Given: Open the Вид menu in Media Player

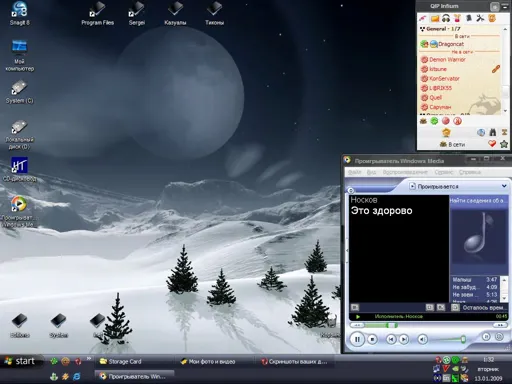Looking at the screenshot, I should [x=371, y=172].
